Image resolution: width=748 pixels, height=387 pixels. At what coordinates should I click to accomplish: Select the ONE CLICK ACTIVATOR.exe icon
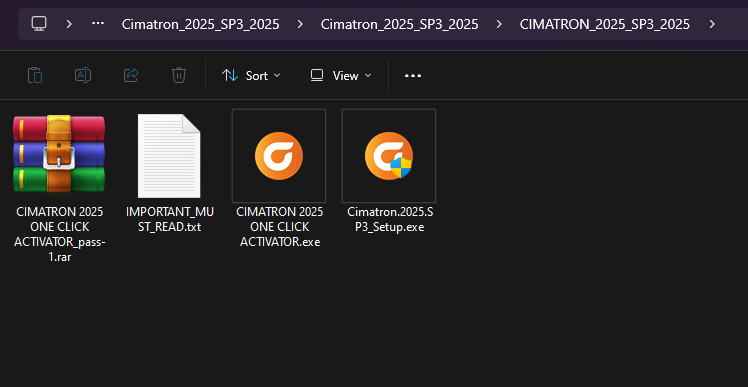[279, 156]
